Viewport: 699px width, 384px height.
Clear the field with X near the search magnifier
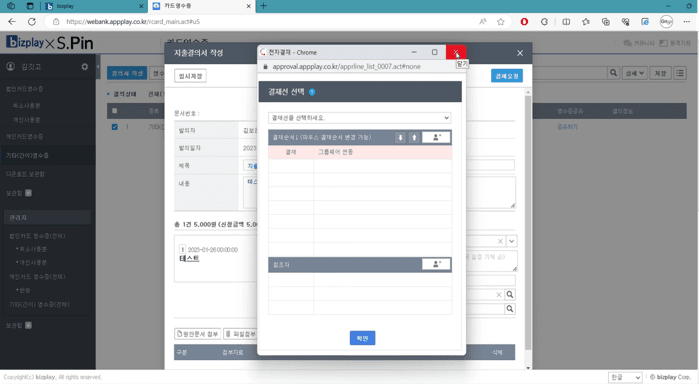499,294
